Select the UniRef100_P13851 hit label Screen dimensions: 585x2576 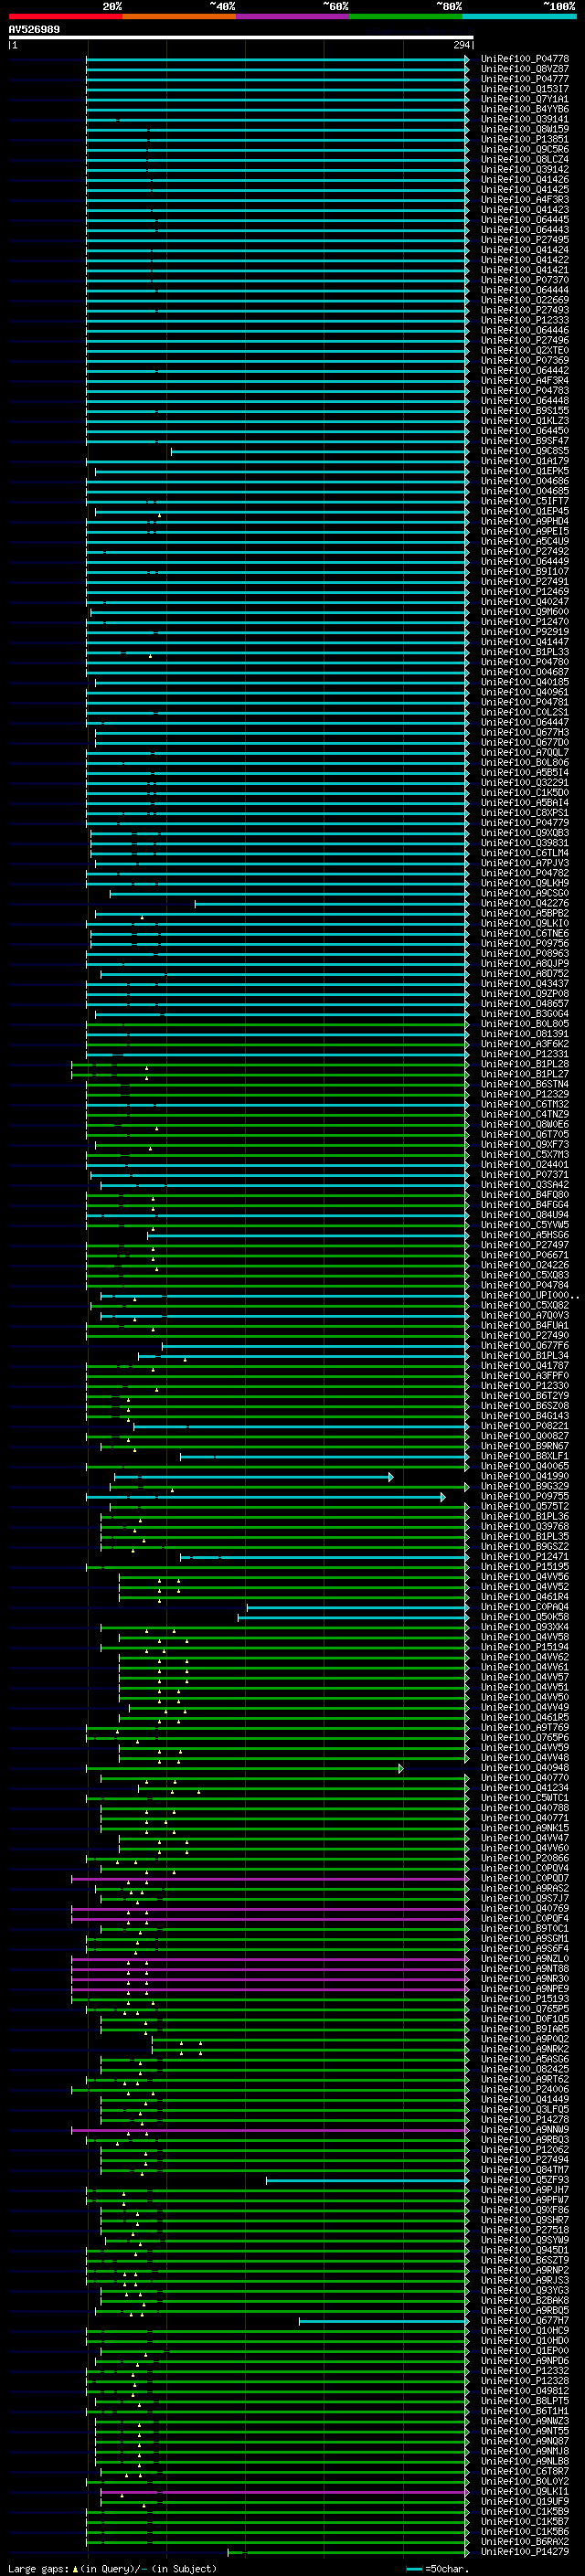coord(525,139)
